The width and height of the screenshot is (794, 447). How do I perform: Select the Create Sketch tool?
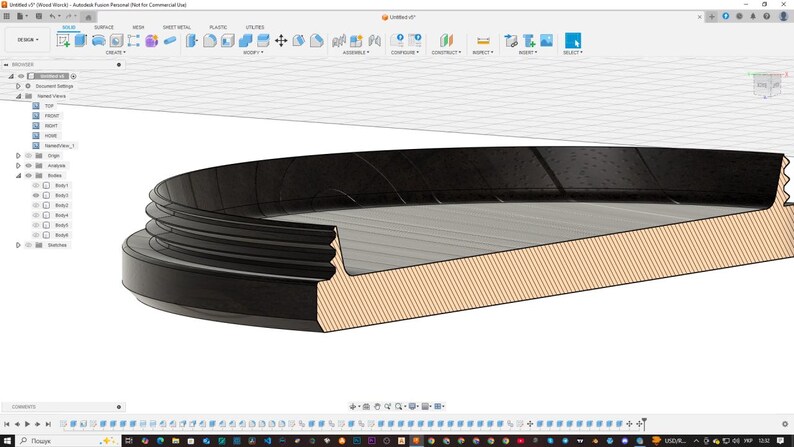(x=63, y=40)
